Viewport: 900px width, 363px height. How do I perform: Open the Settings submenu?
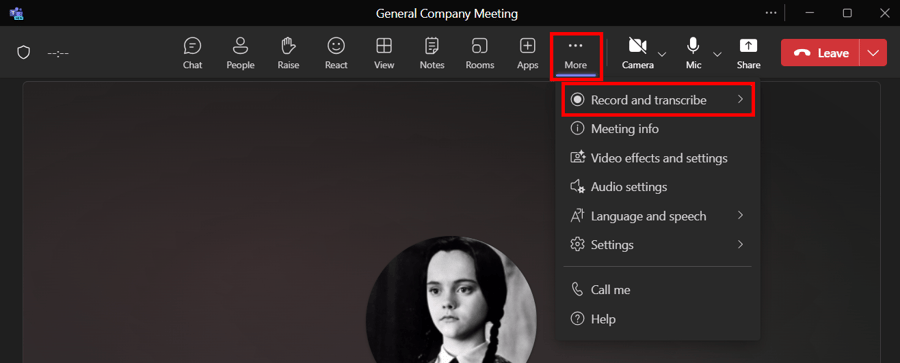(x=657, y=245)
